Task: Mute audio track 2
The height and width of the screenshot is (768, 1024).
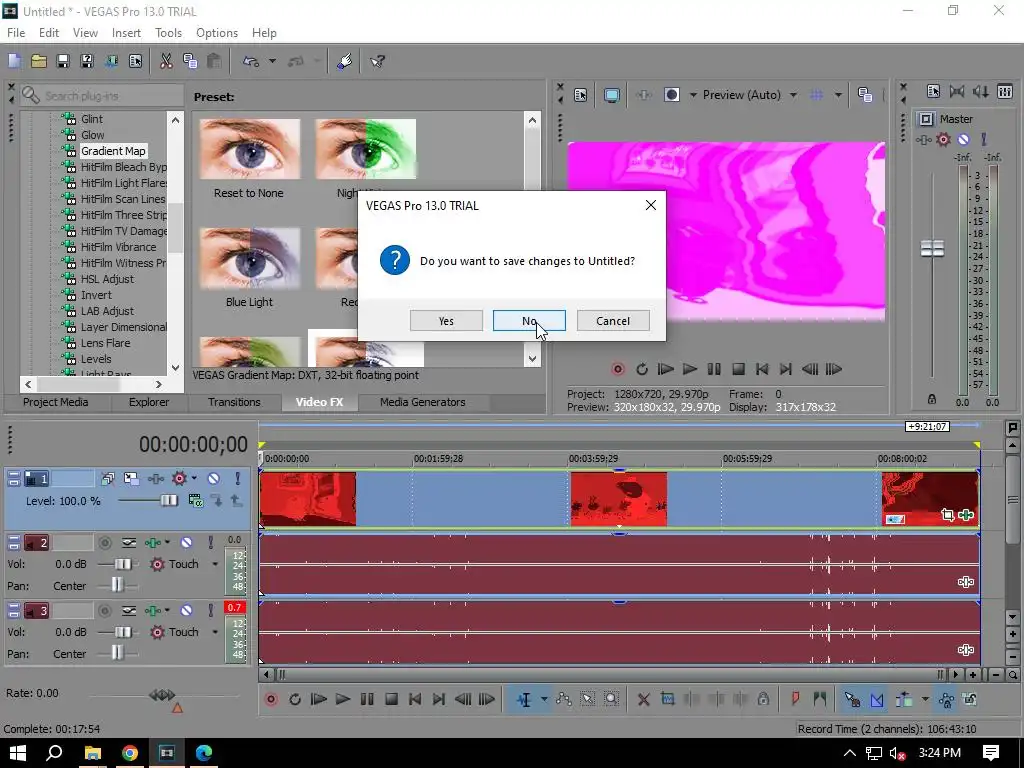Action: pos(186,543)
